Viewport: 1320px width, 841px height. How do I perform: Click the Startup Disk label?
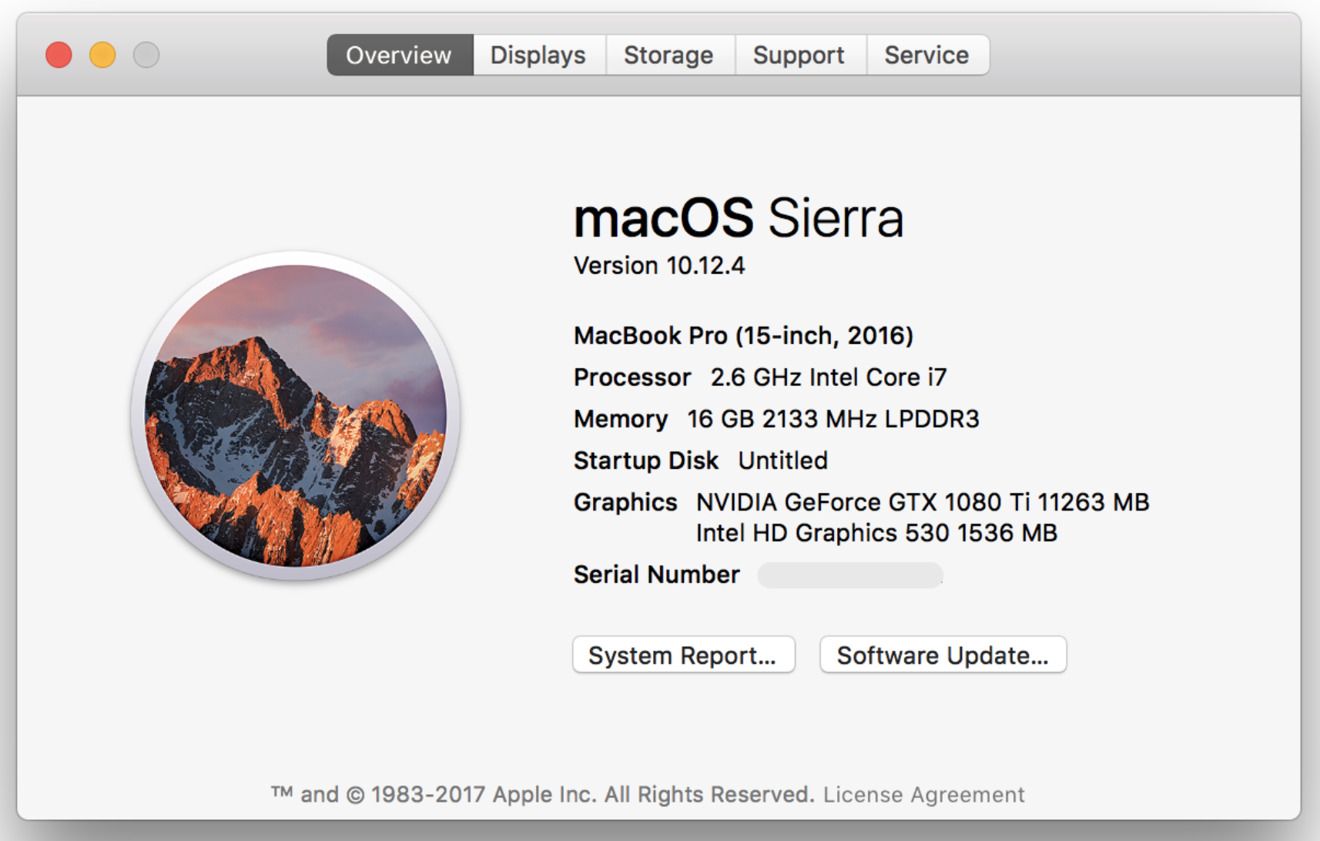[646, 461]
